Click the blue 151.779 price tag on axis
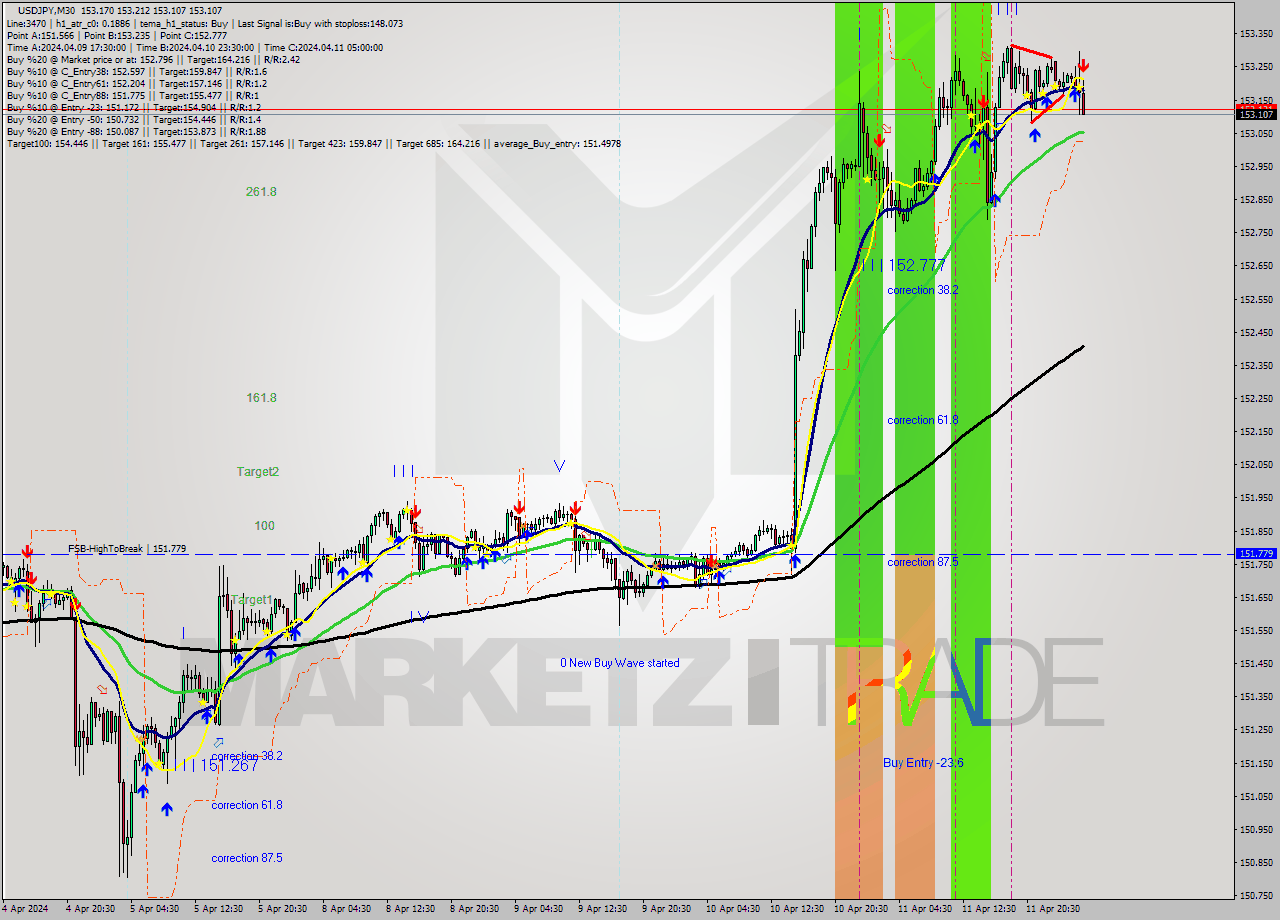Screen dimensions: 1280x920 click(x=1256, y=553)
